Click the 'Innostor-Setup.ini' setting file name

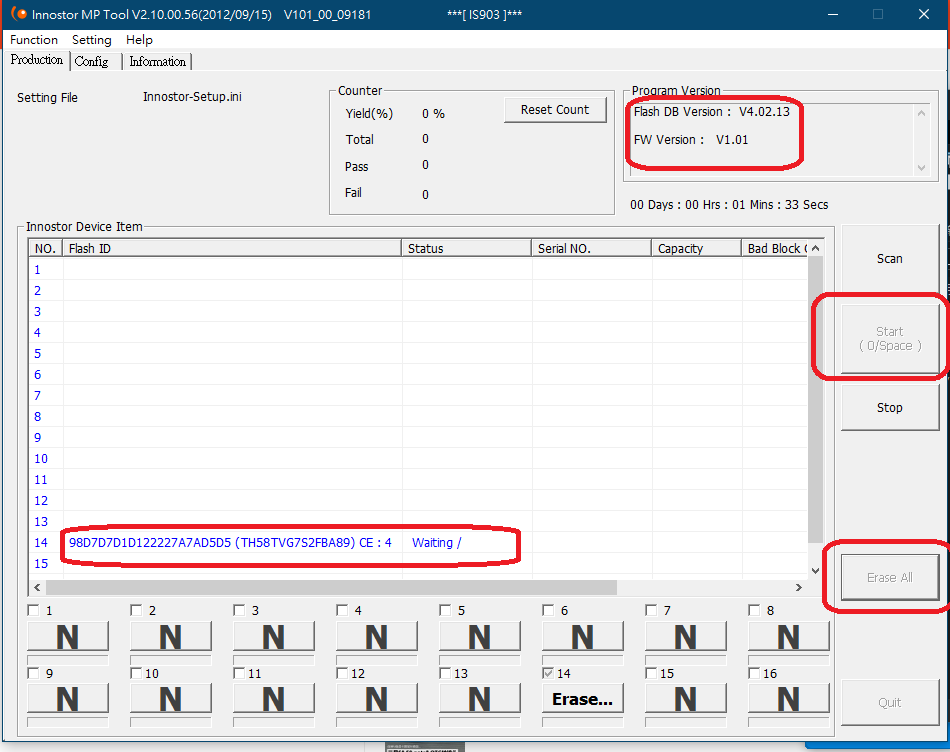192,97
